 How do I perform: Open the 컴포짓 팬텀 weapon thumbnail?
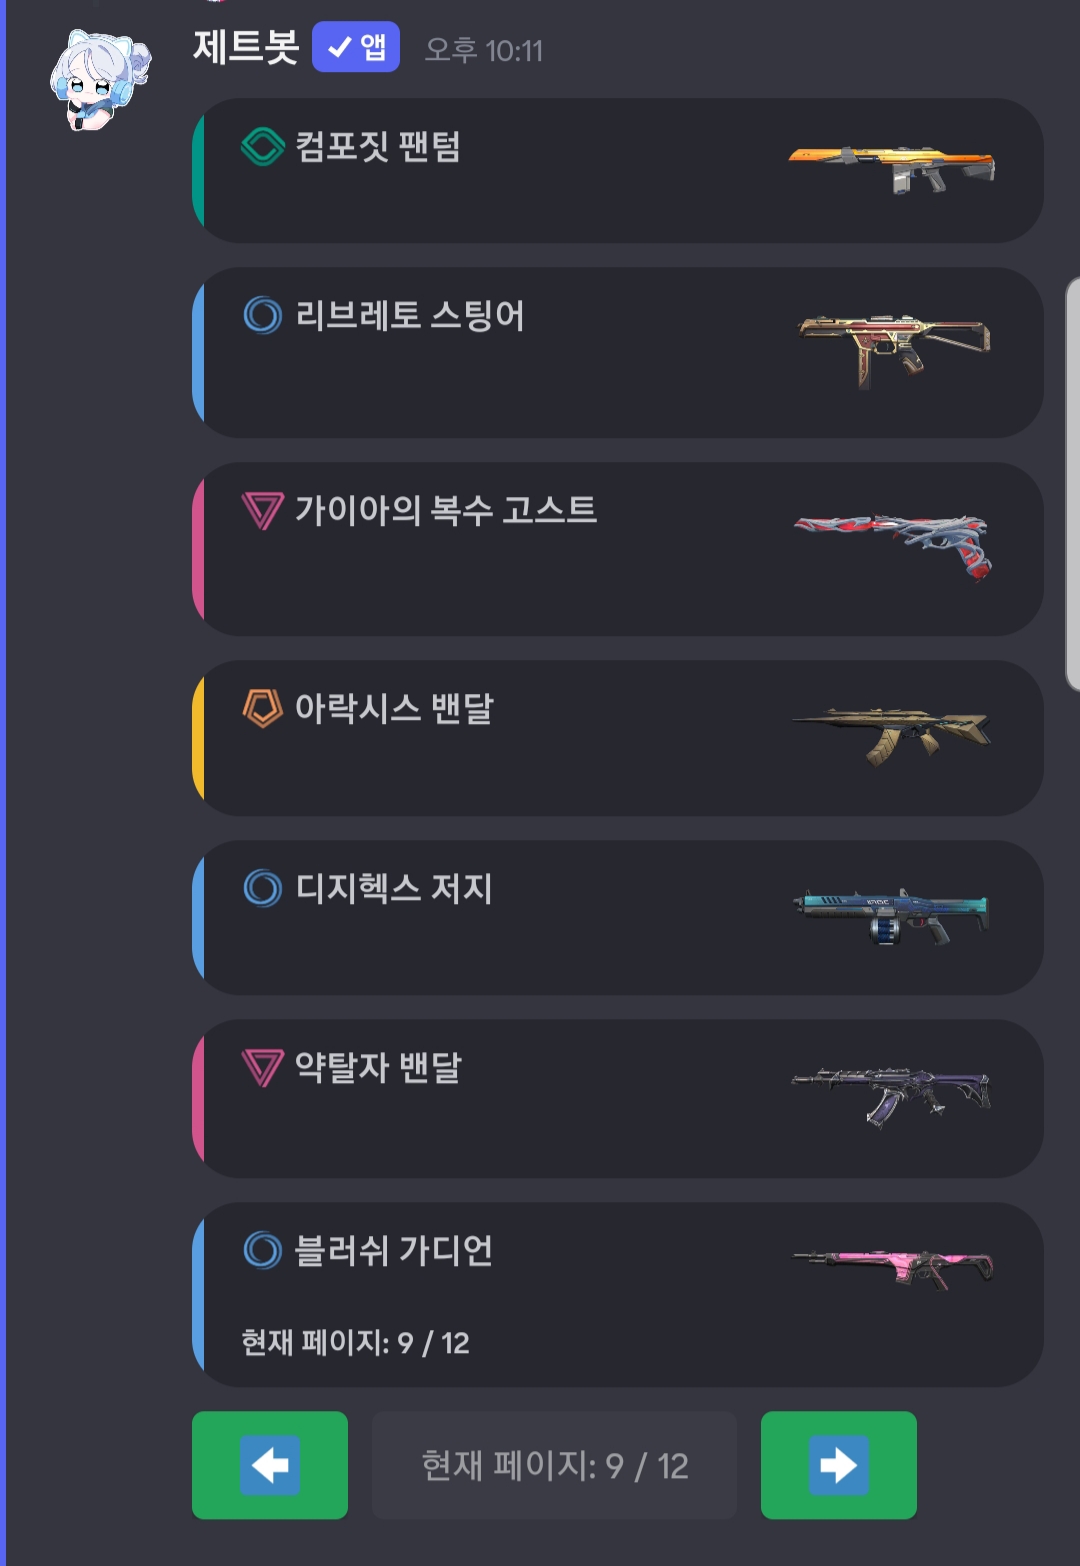pos(892,168)
